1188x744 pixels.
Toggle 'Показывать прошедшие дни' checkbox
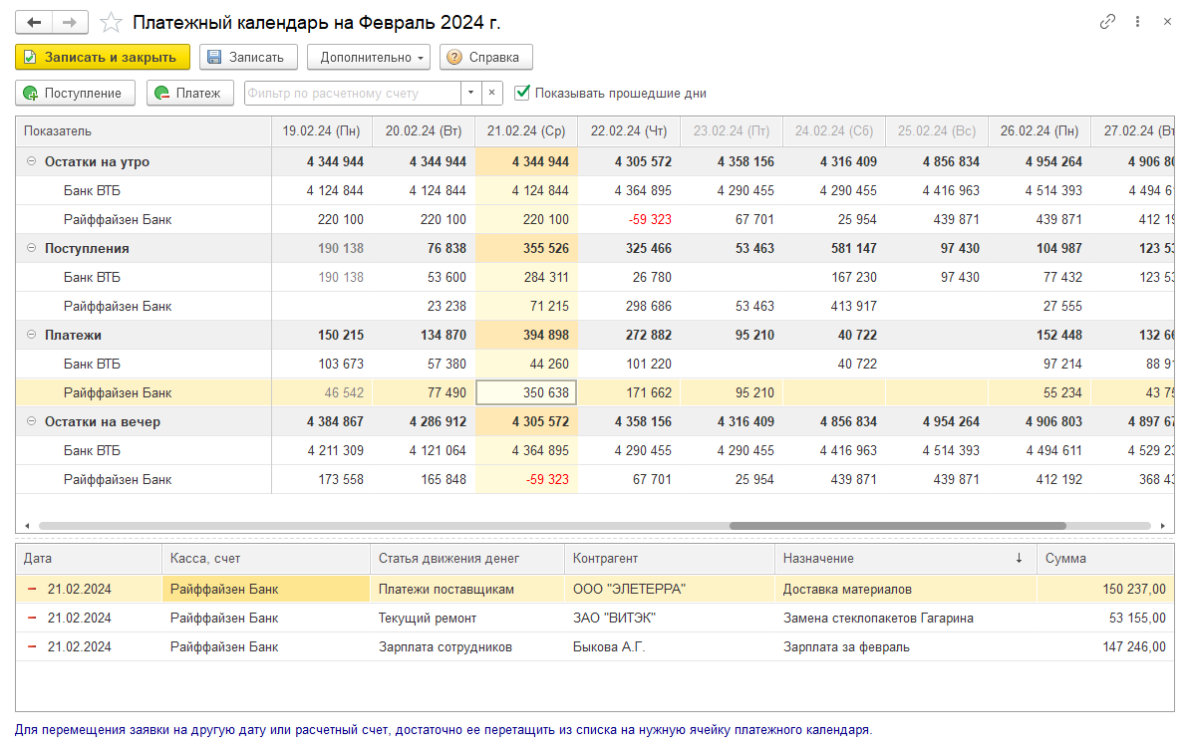(x=521, y=93)
